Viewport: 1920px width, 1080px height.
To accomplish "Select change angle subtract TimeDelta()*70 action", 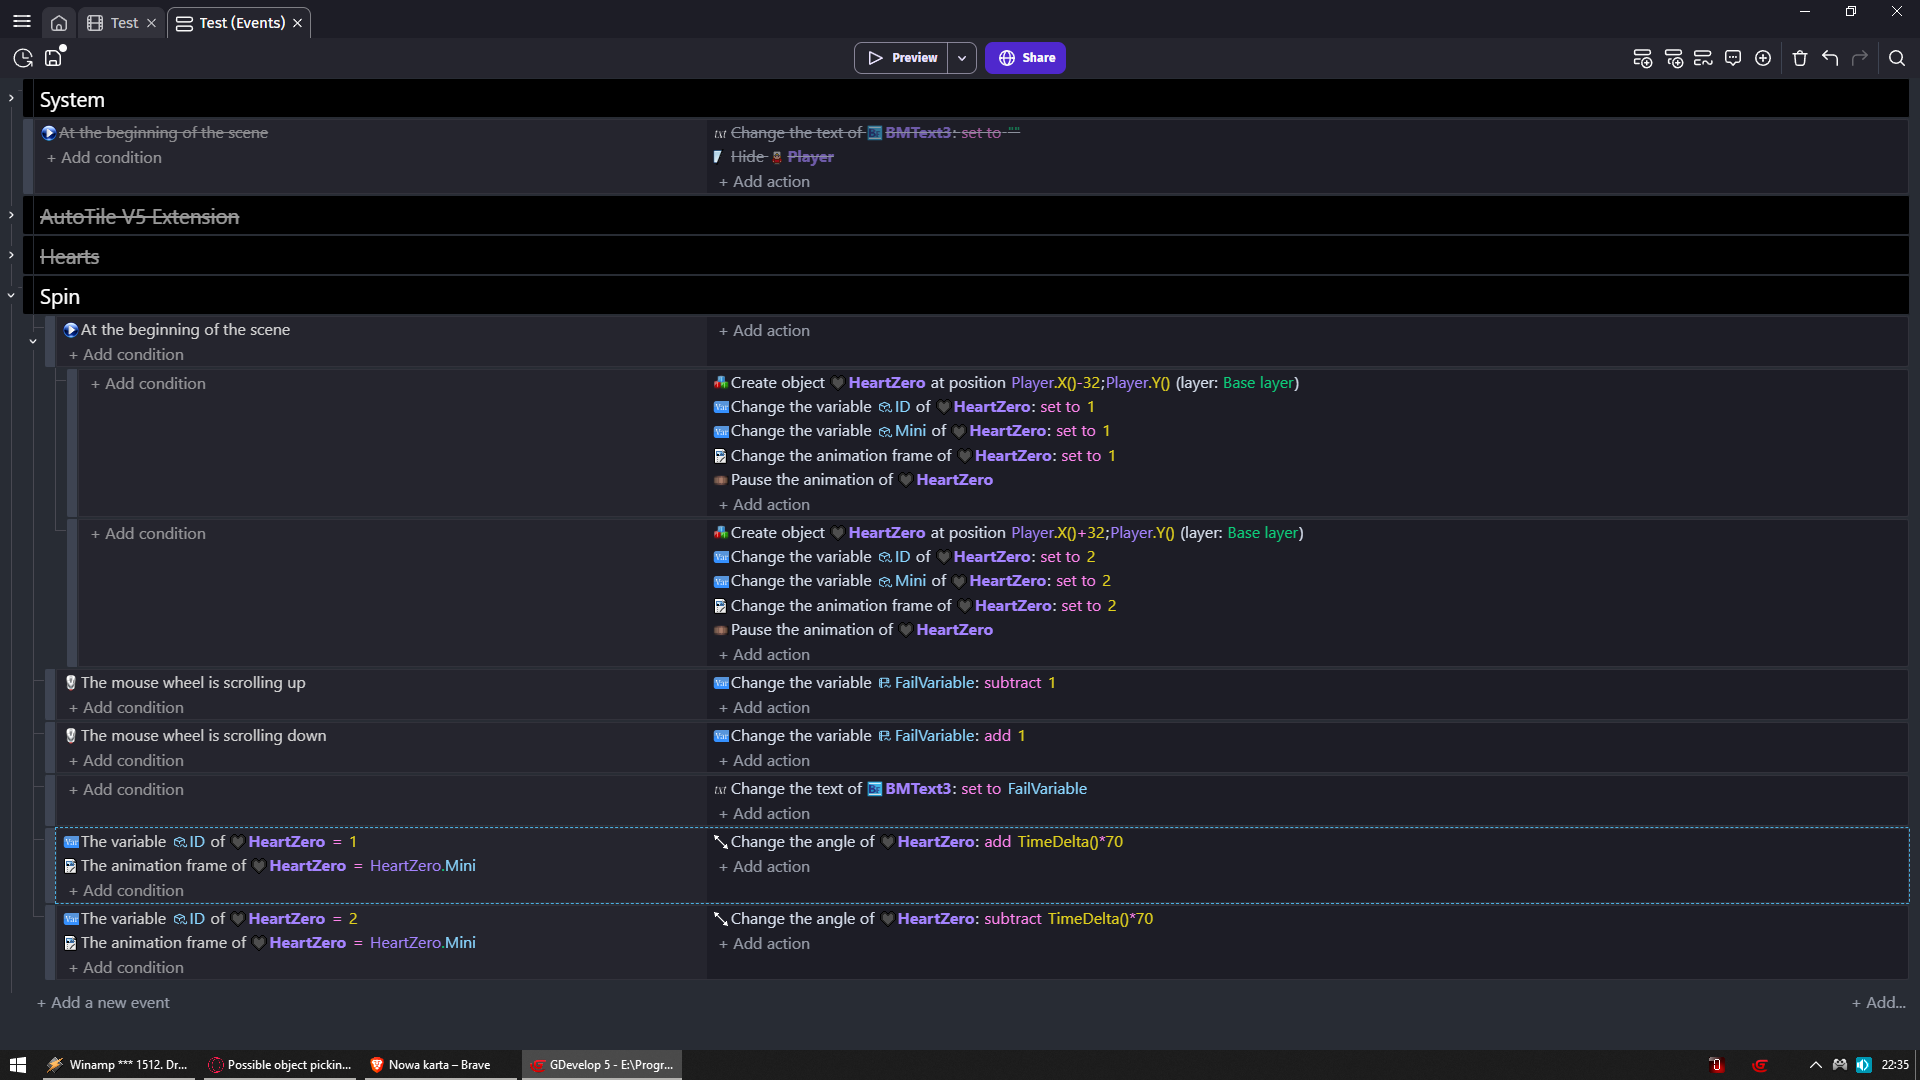I will coord(933,919).
